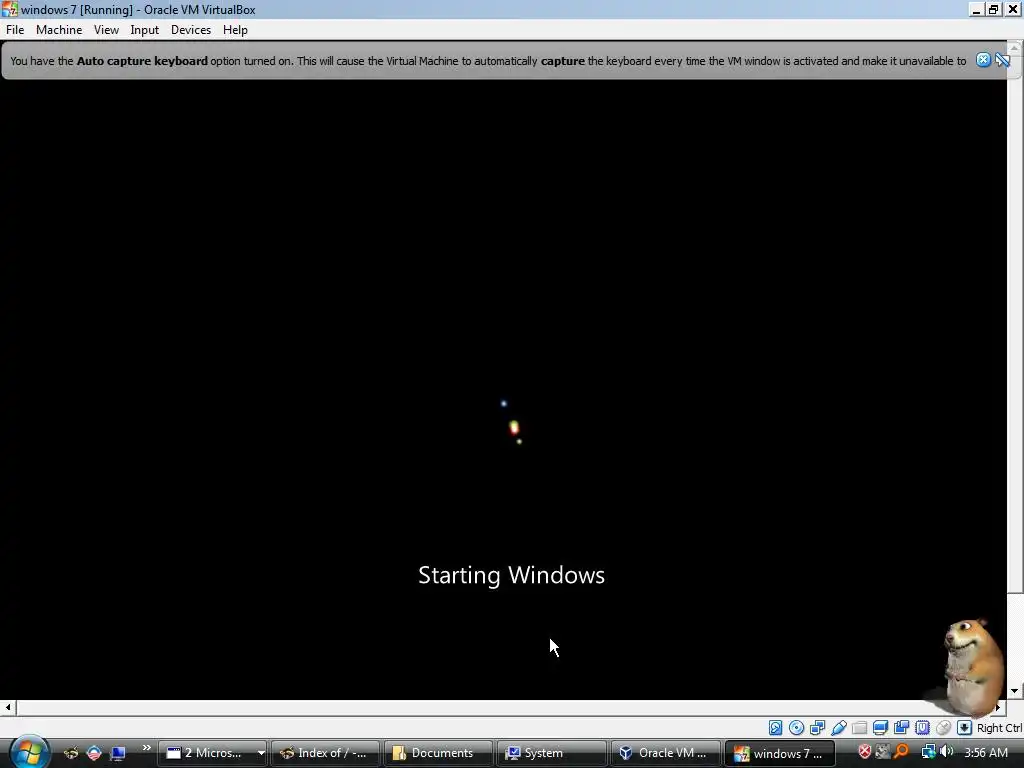Click the optical disc status icon
The width and height of the screenshot is (1024, 768).
[796, 728]
